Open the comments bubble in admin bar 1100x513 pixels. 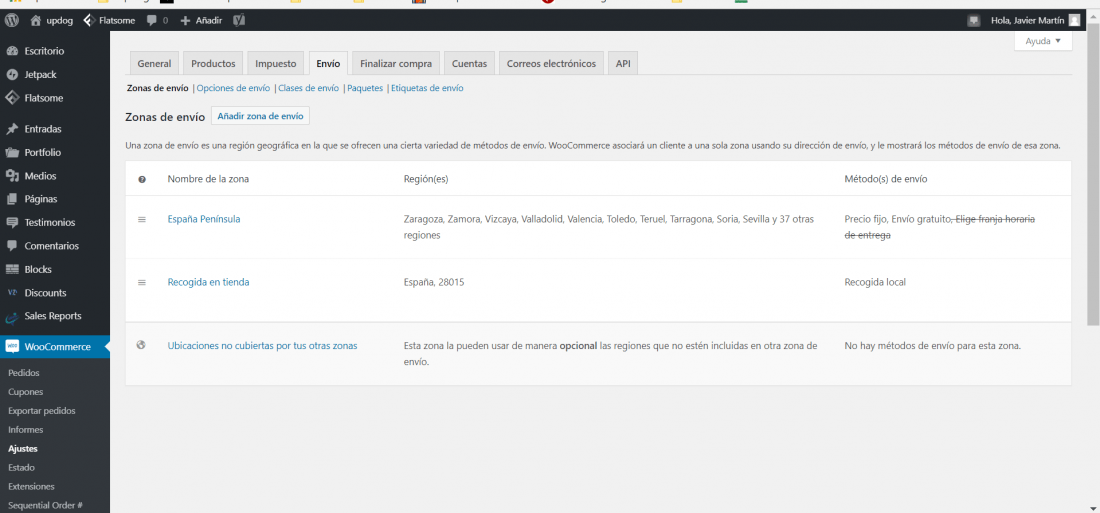[x=157, y=20]
